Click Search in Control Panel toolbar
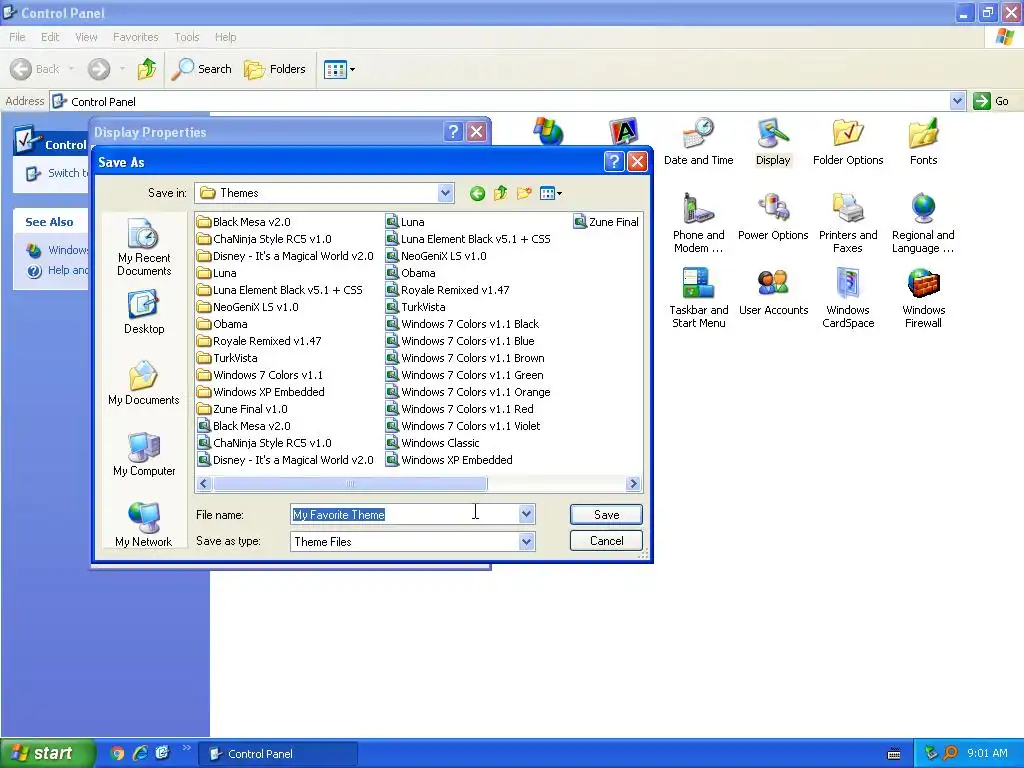Image resolution: width=1024 pixels, height=768 pixels. tap(202, 69)
